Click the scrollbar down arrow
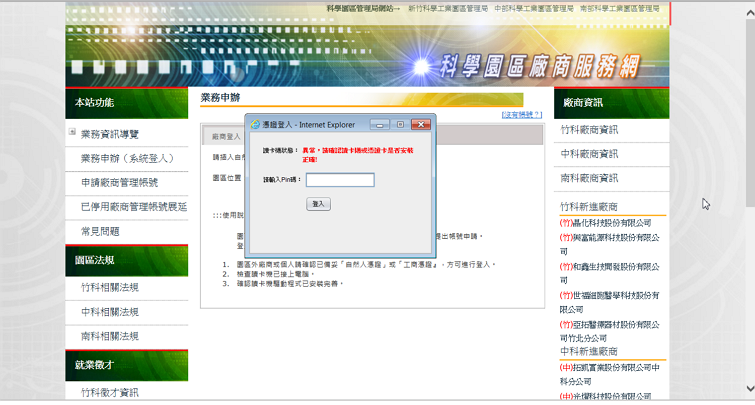 coord(750,388)
